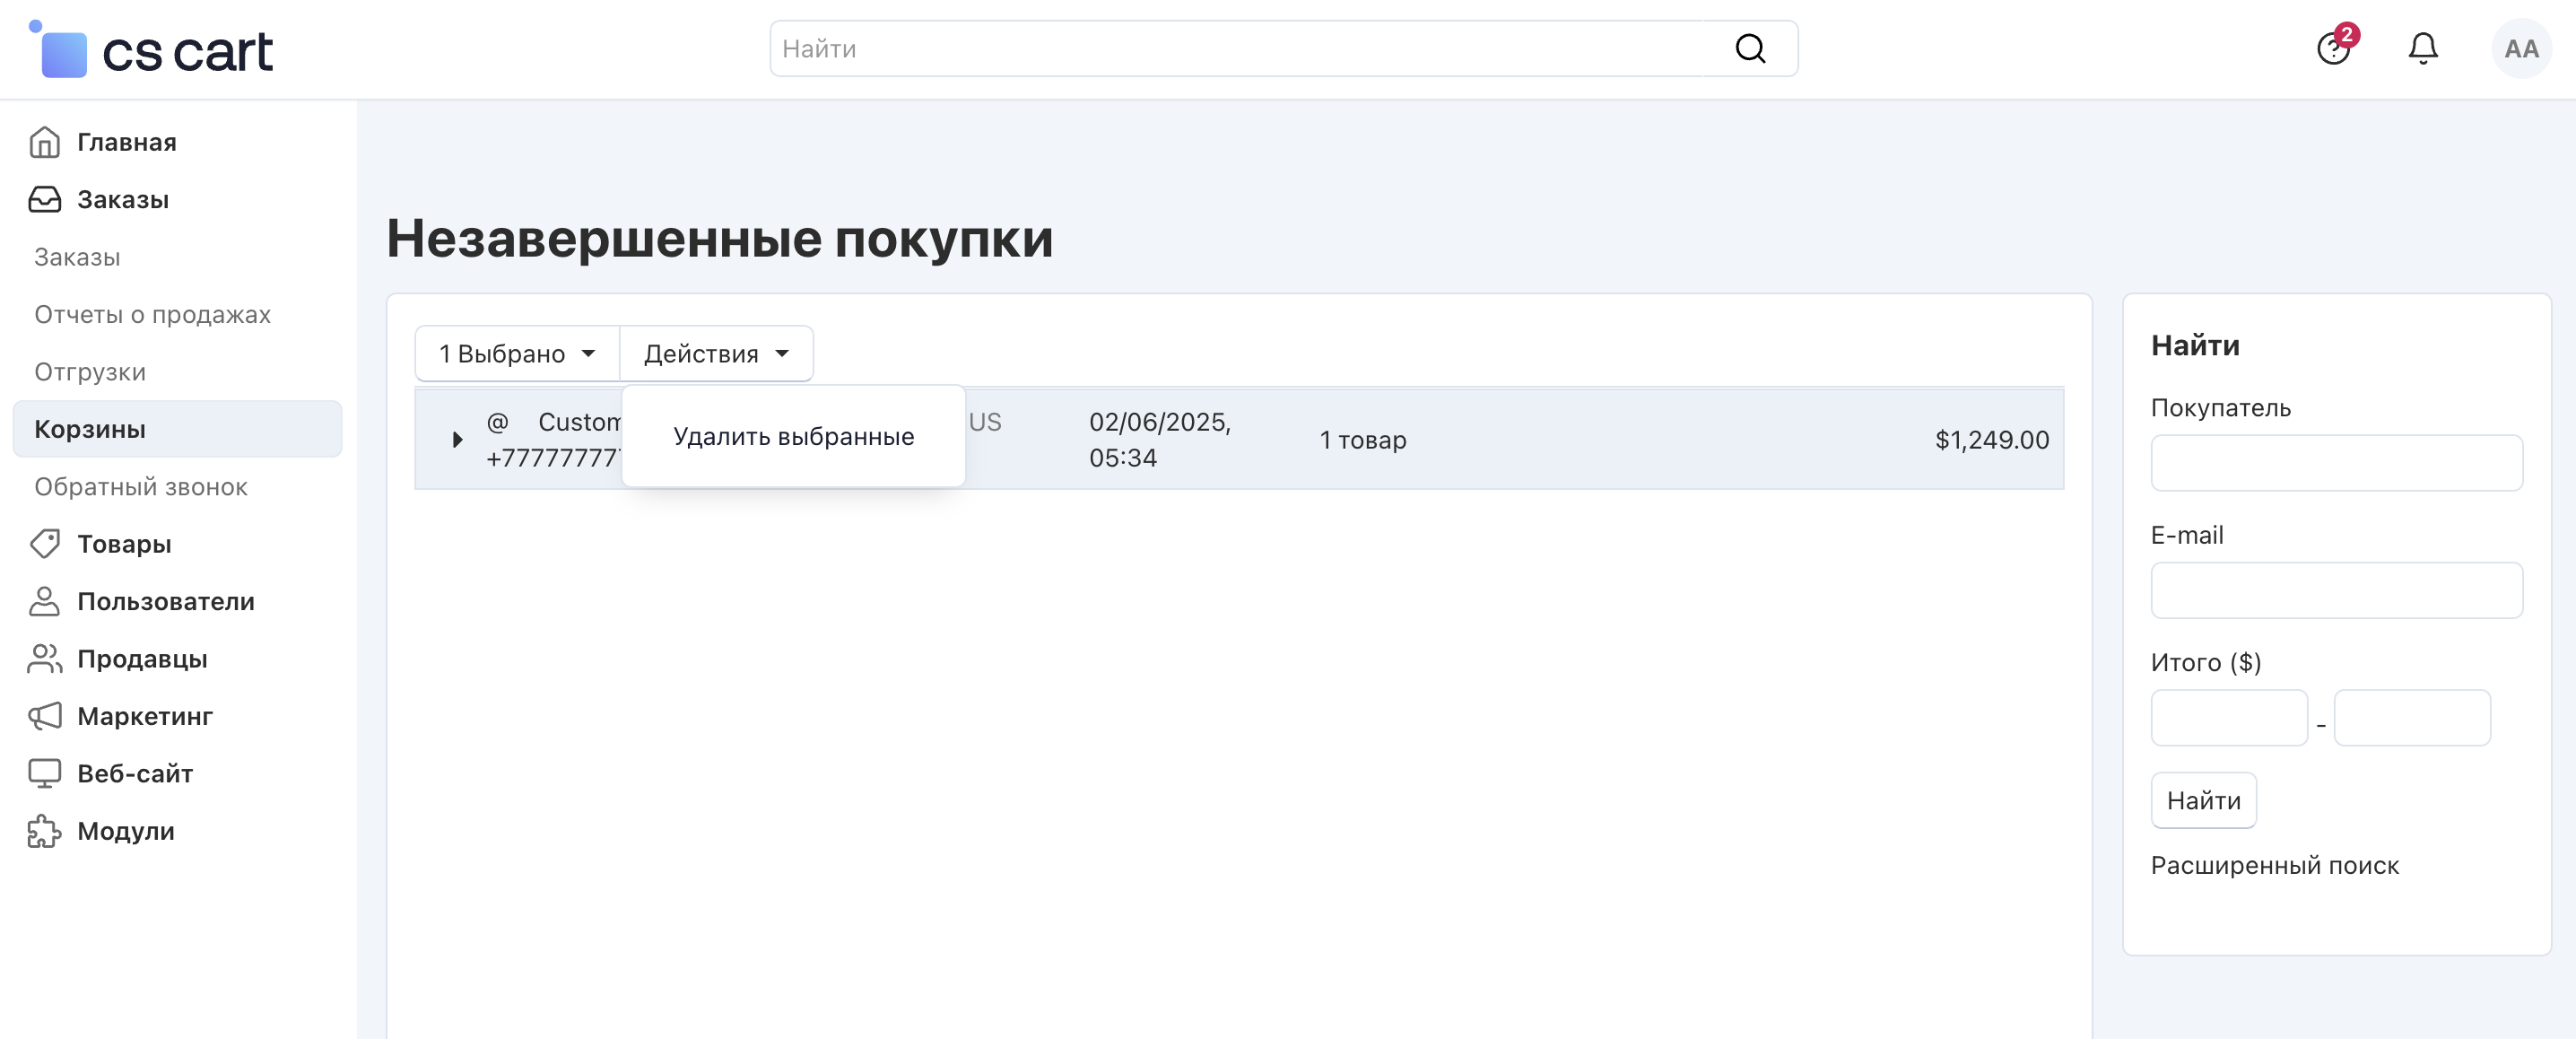The width and height of the screenshot is (2576, 1039).
Task: Click the monitor icon for Веб-сайт
Action: (x=44, y=773)
